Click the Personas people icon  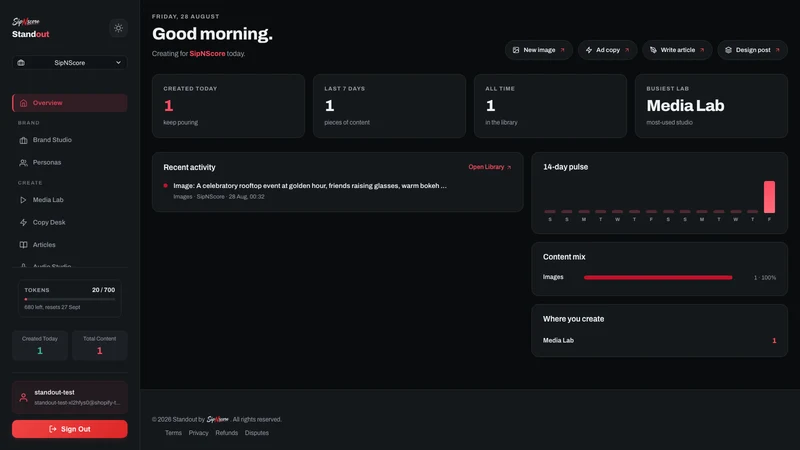[x=23, y=163]
